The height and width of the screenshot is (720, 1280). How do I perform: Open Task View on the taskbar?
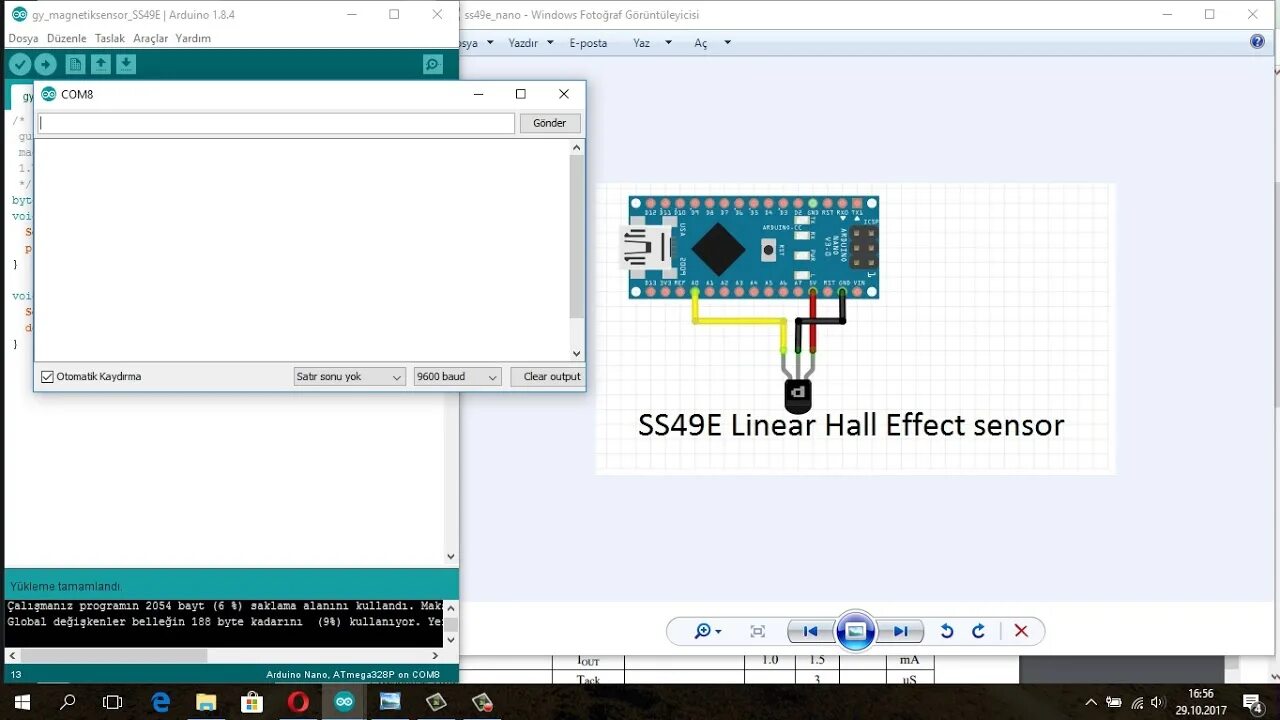[113, 702]
